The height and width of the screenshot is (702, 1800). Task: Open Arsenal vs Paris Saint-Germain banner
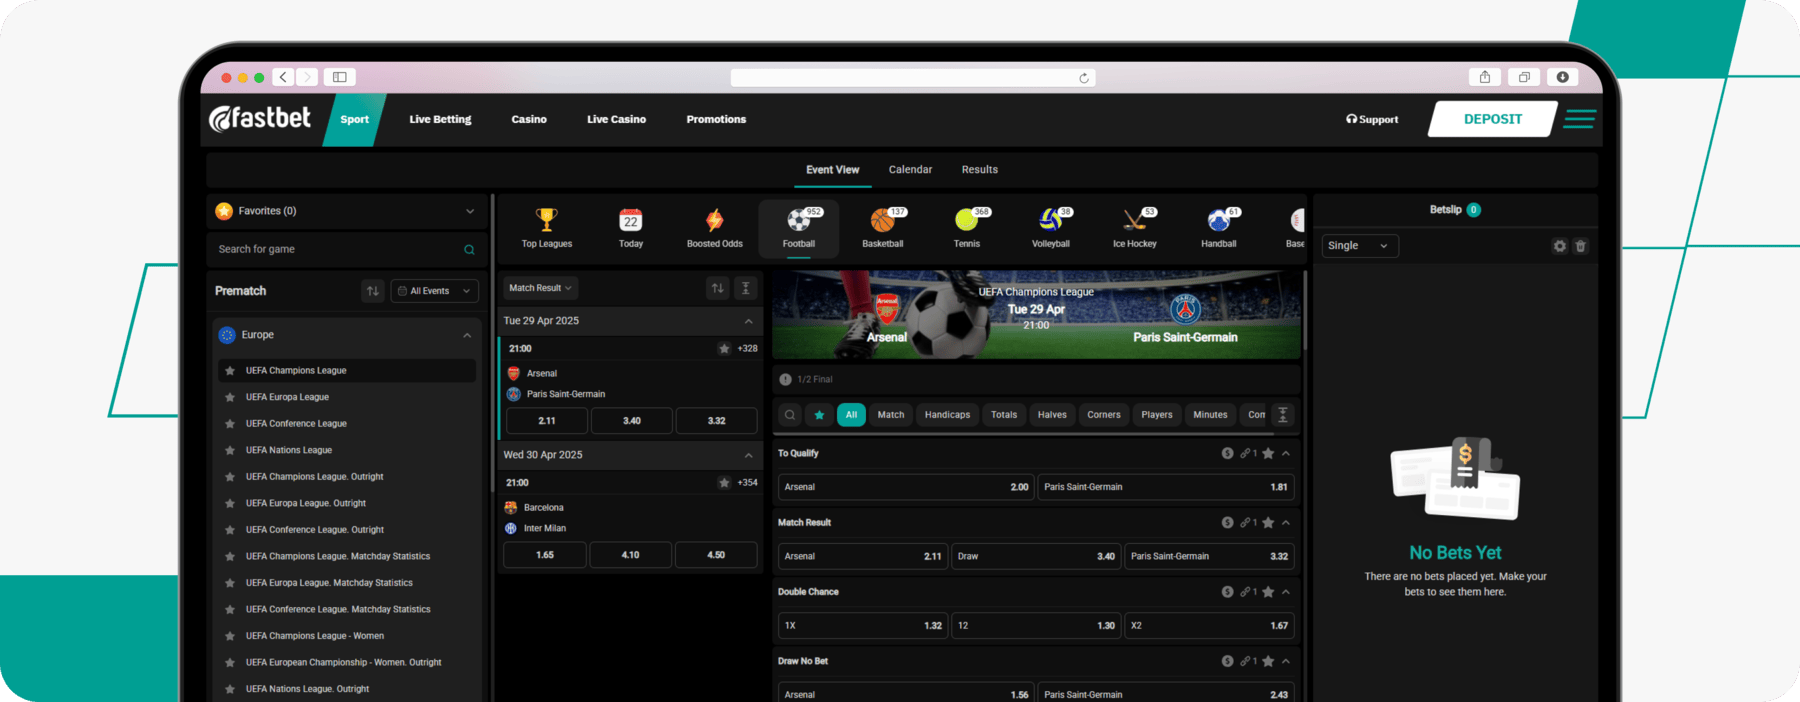[x=1036, y=315]
